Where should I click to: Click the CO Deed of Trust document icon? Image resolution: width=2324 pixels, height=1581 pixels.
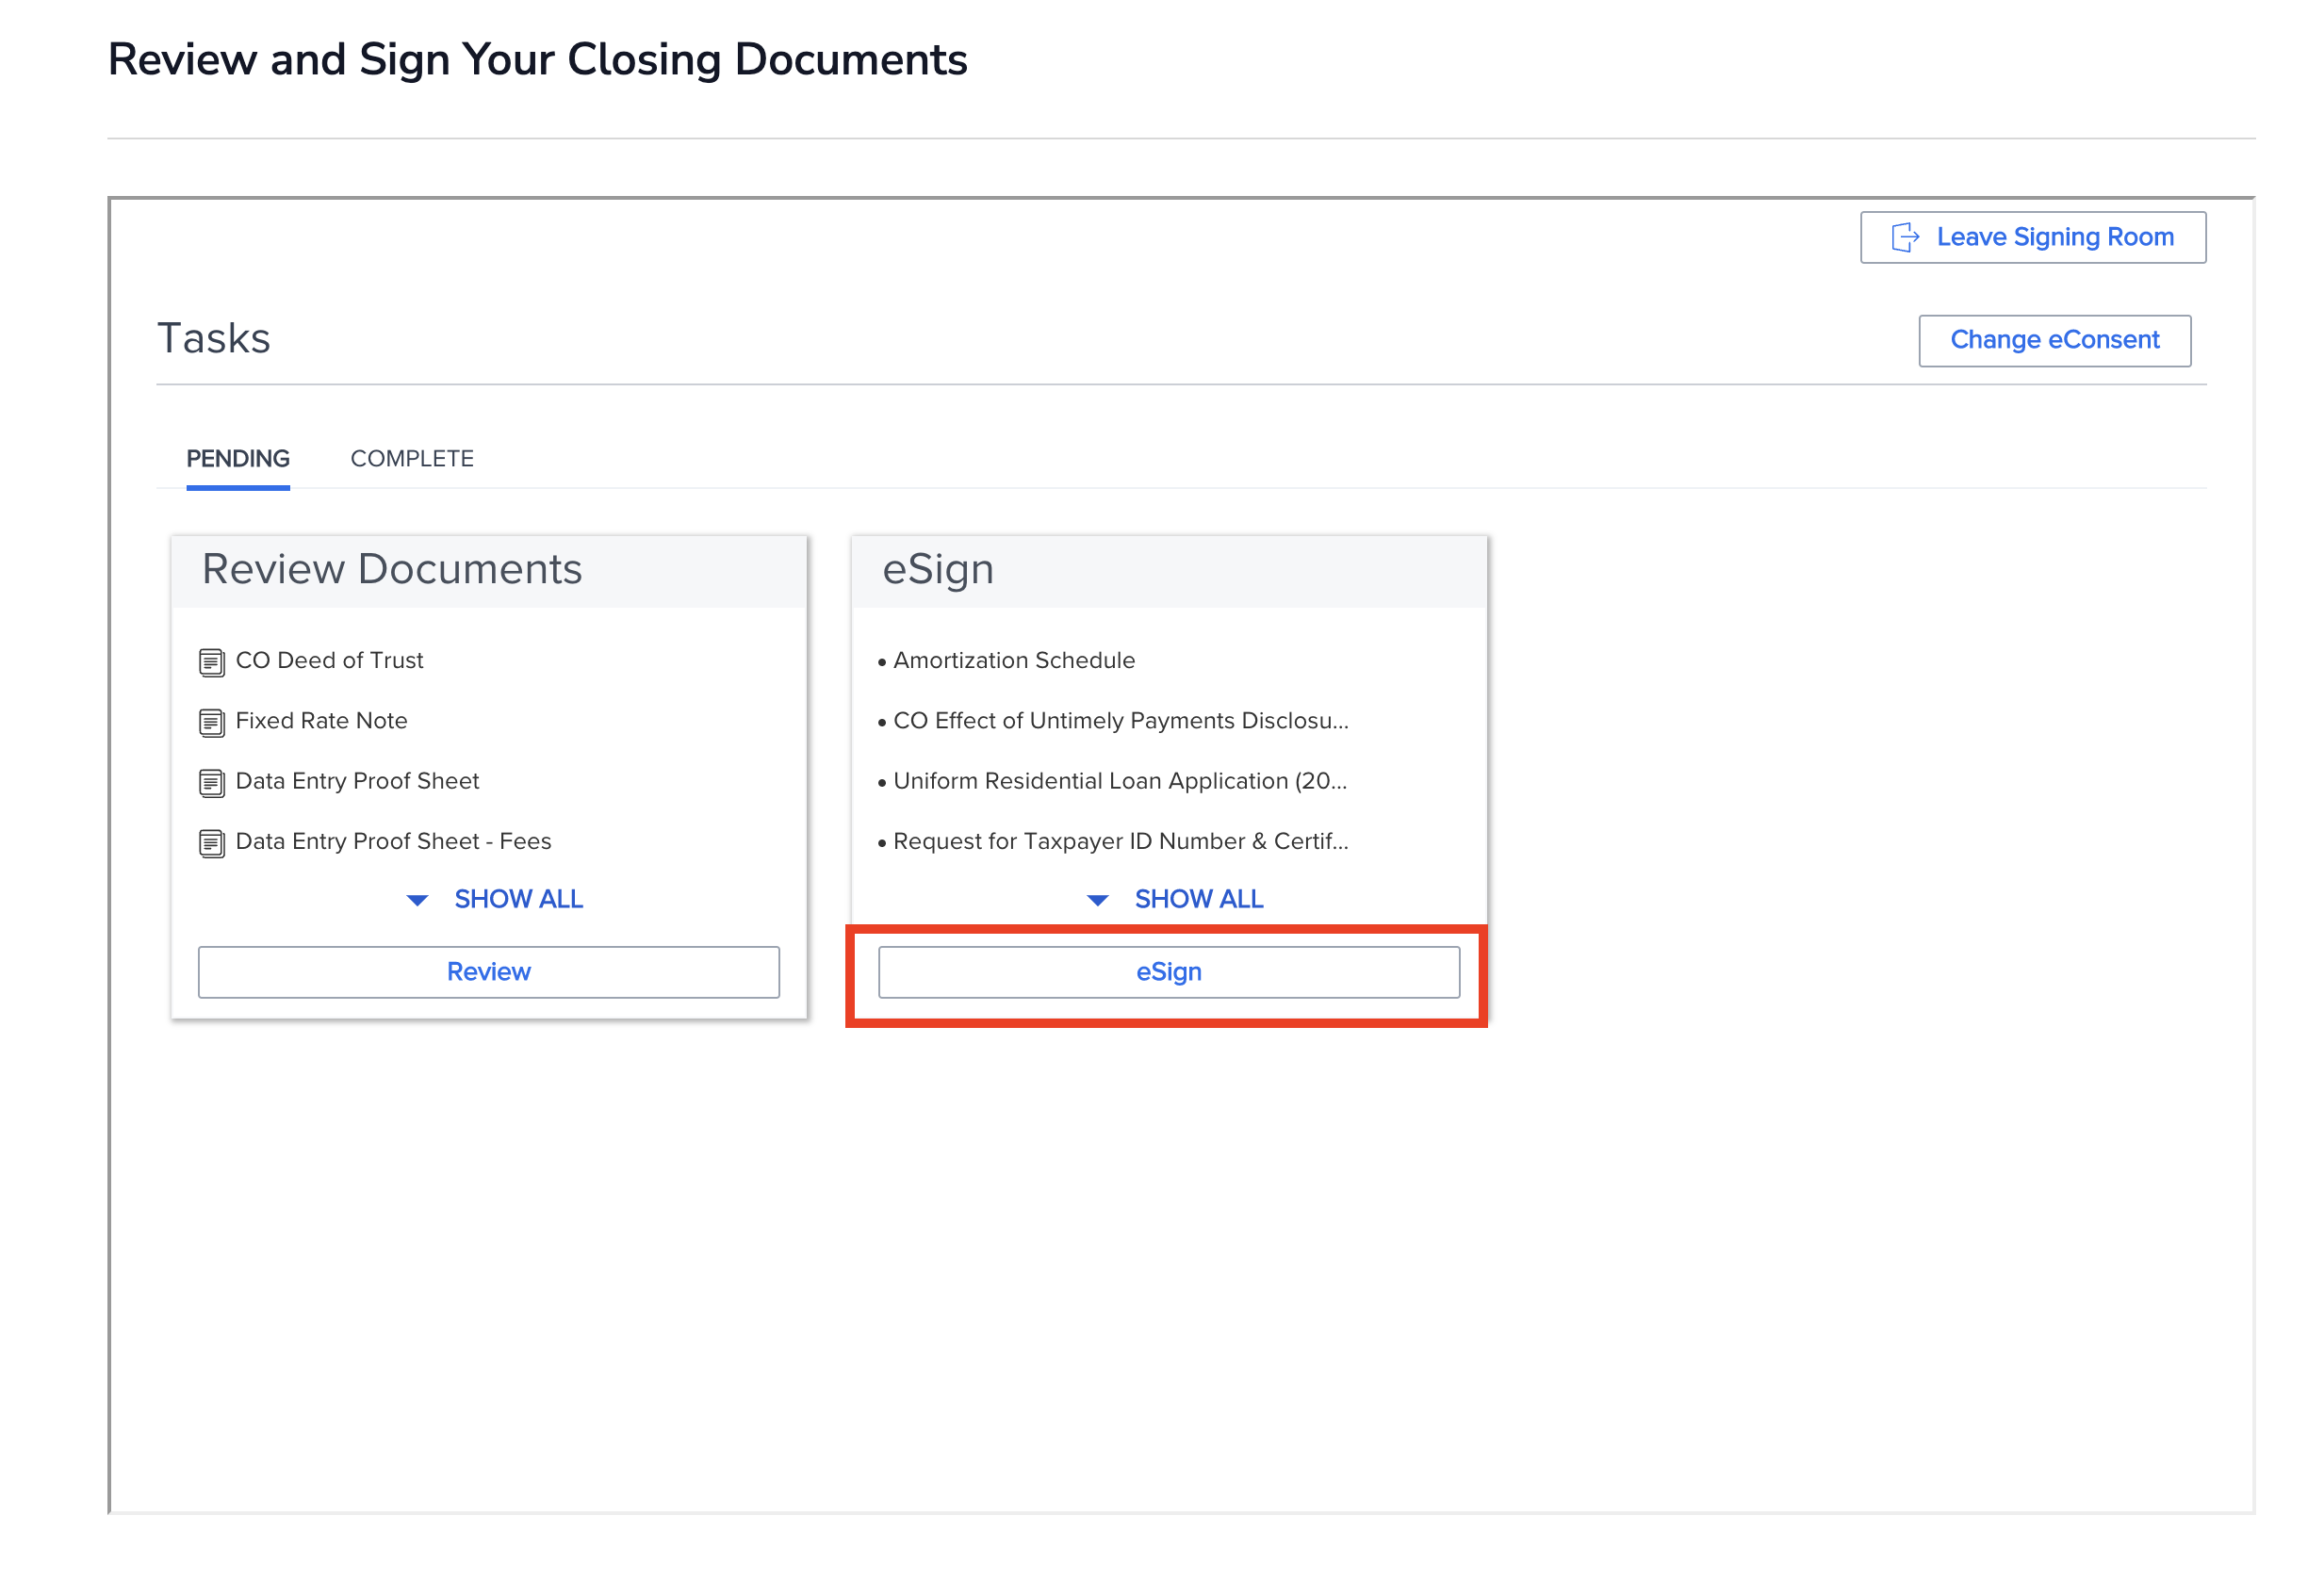point(211,662)
